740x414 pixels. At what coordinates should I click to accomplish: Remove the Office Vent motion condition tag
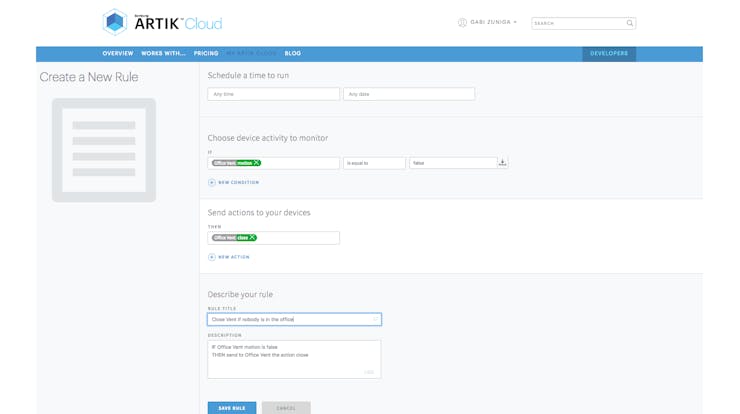point(257,162)
